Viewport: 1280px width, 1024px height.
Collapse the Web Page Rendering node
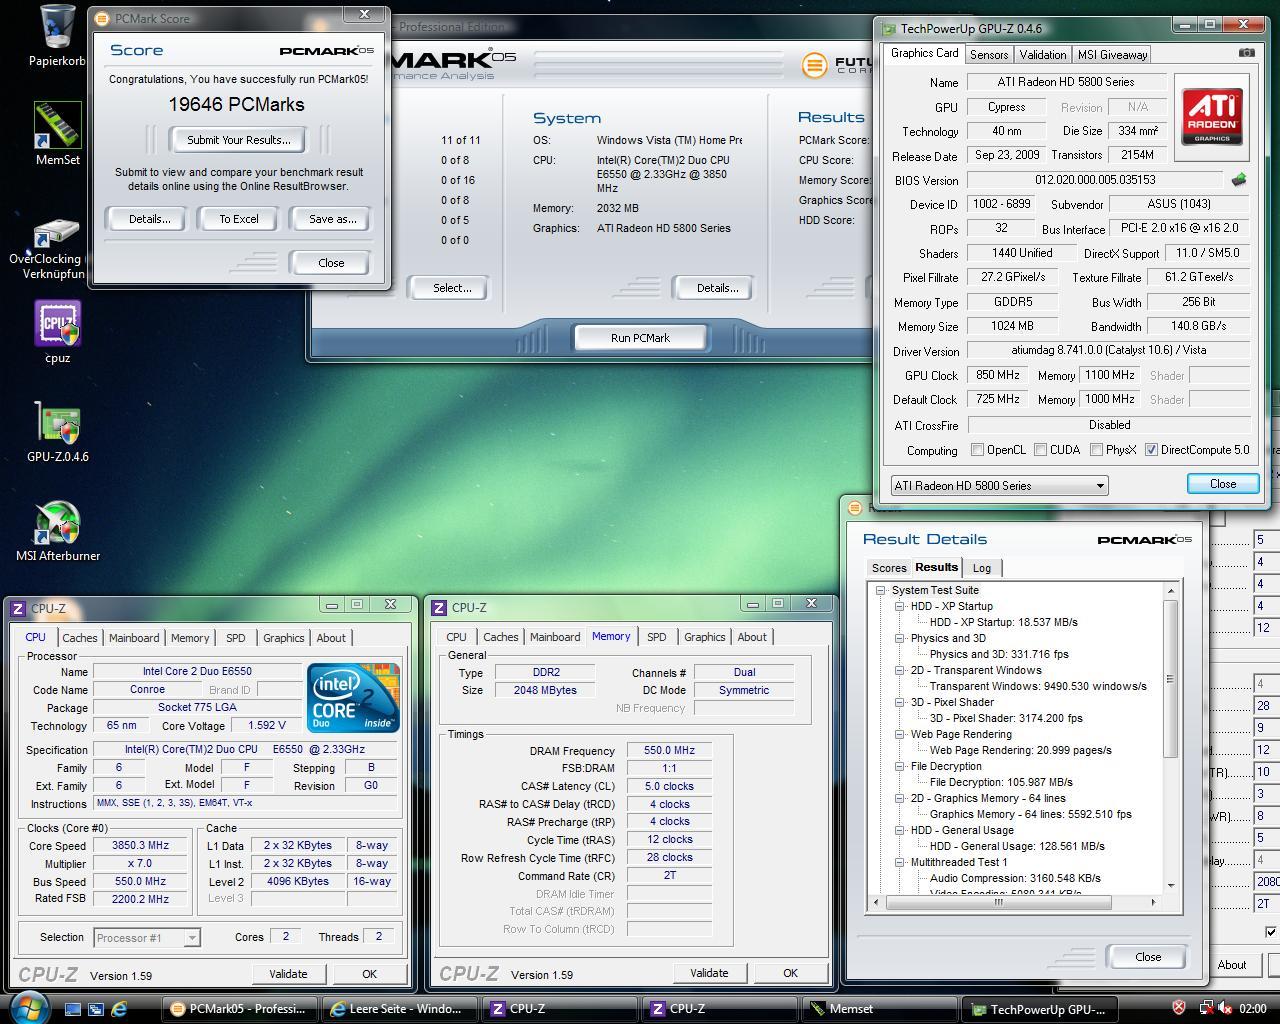(900, 734)
